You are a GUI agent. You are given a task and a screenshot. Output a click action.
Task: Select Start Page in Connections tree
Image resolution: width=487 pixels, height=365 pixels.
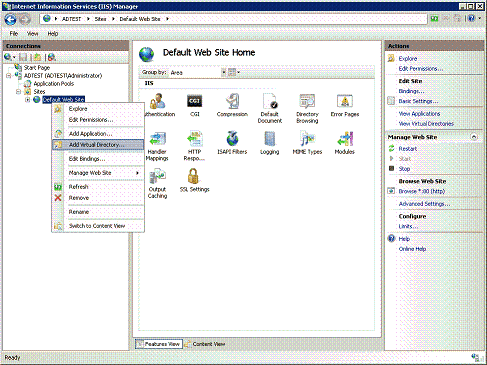tap(37, 68)
